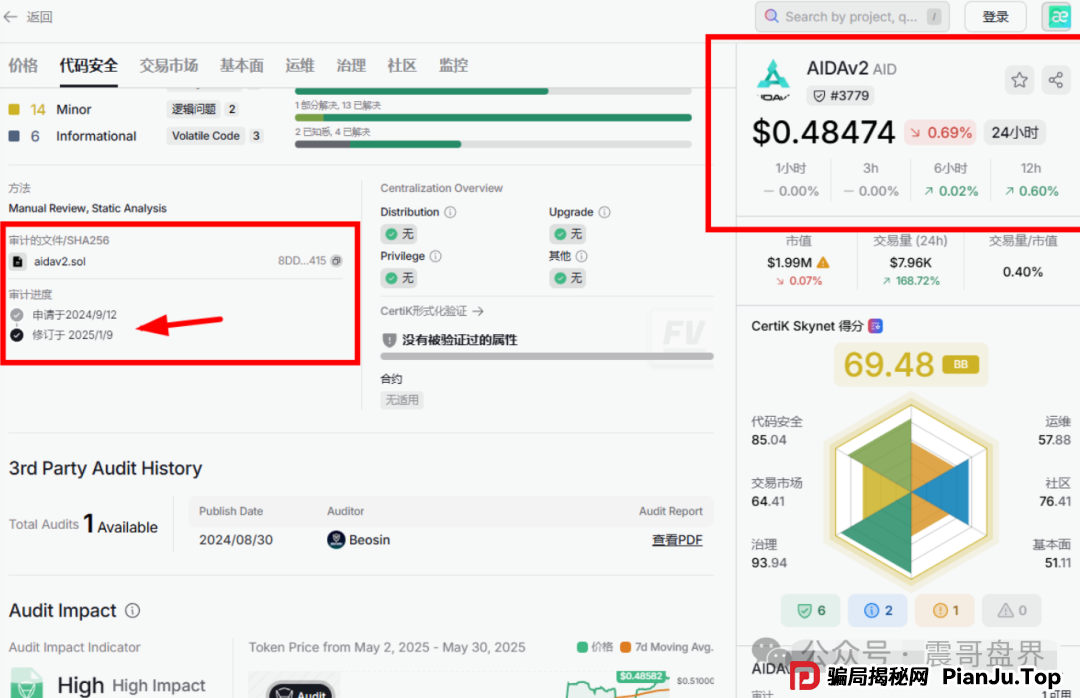Viewport: 1080px width, 698px height.
Task: Open the Distribution info tooltip
Action: (x=450, y=212)
